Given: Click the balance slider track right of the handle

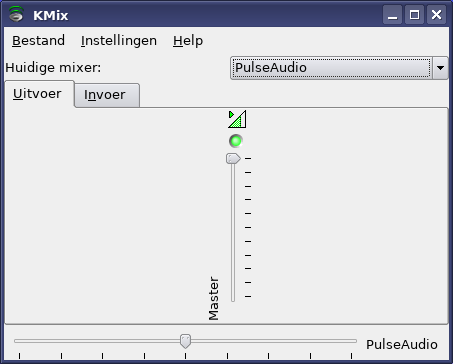Looking at the screenshot, I should 273,341.
